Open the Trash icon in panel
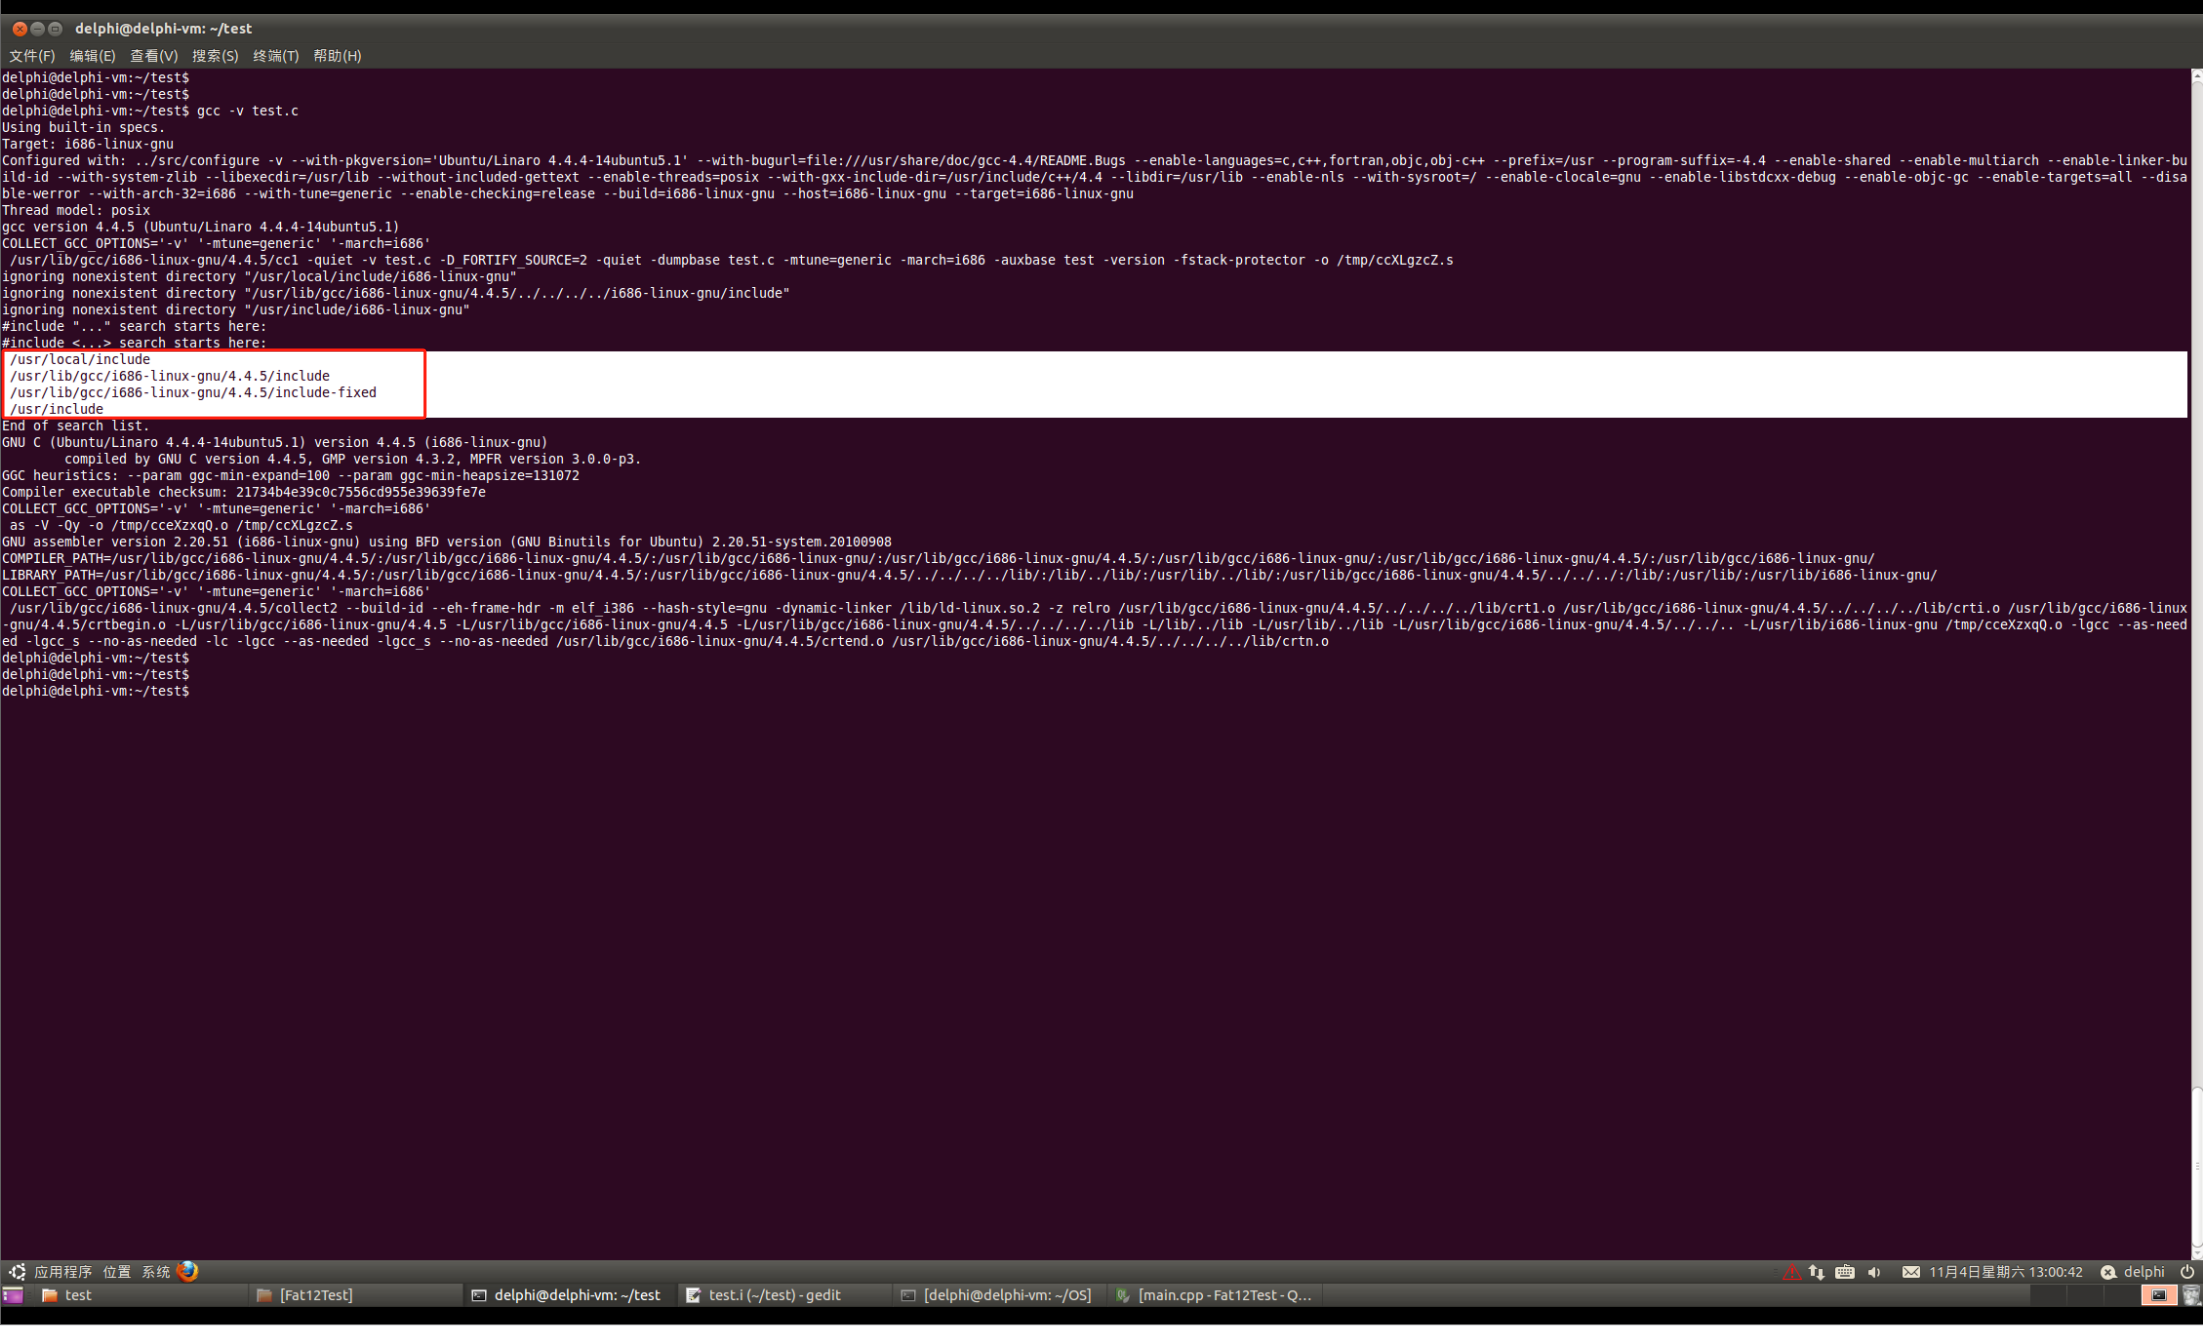2203x1326 pixels. point(2192,1295)
